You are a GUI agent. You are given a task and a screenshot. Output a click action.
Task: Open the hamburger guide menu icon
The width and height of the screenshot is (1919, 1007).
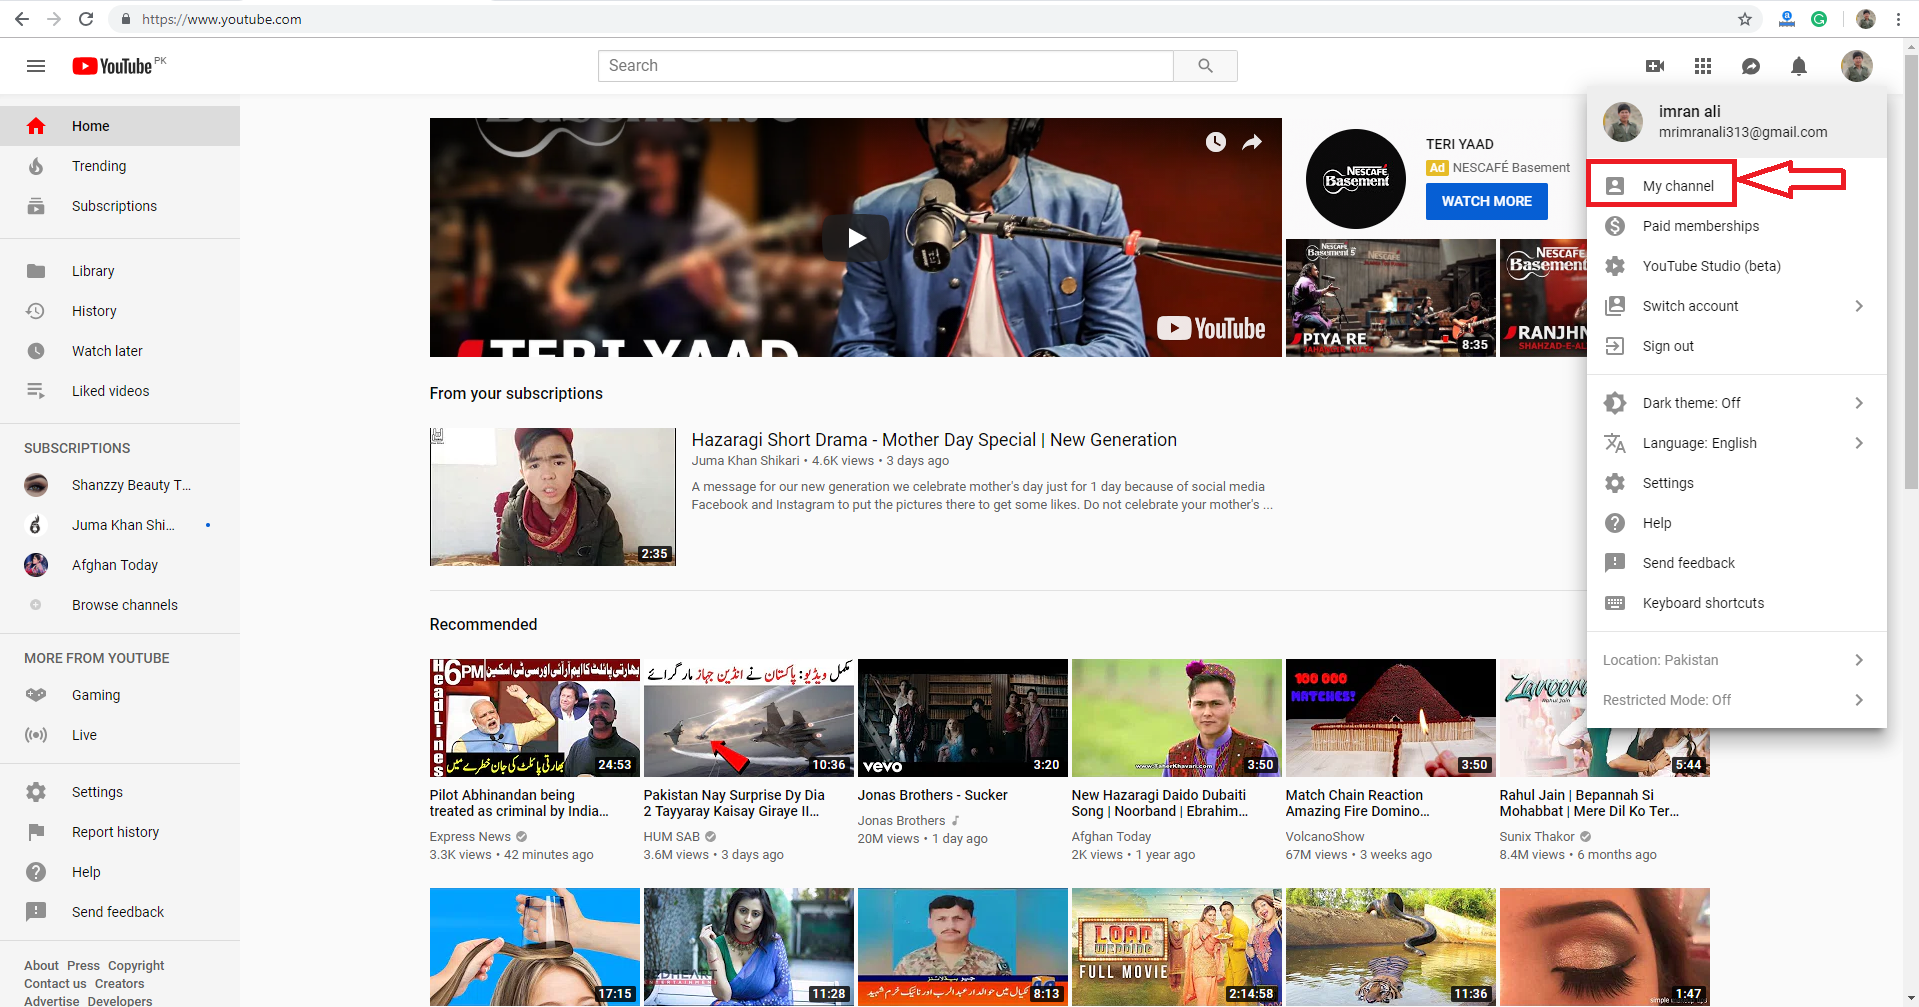click(x=36, y=66)
